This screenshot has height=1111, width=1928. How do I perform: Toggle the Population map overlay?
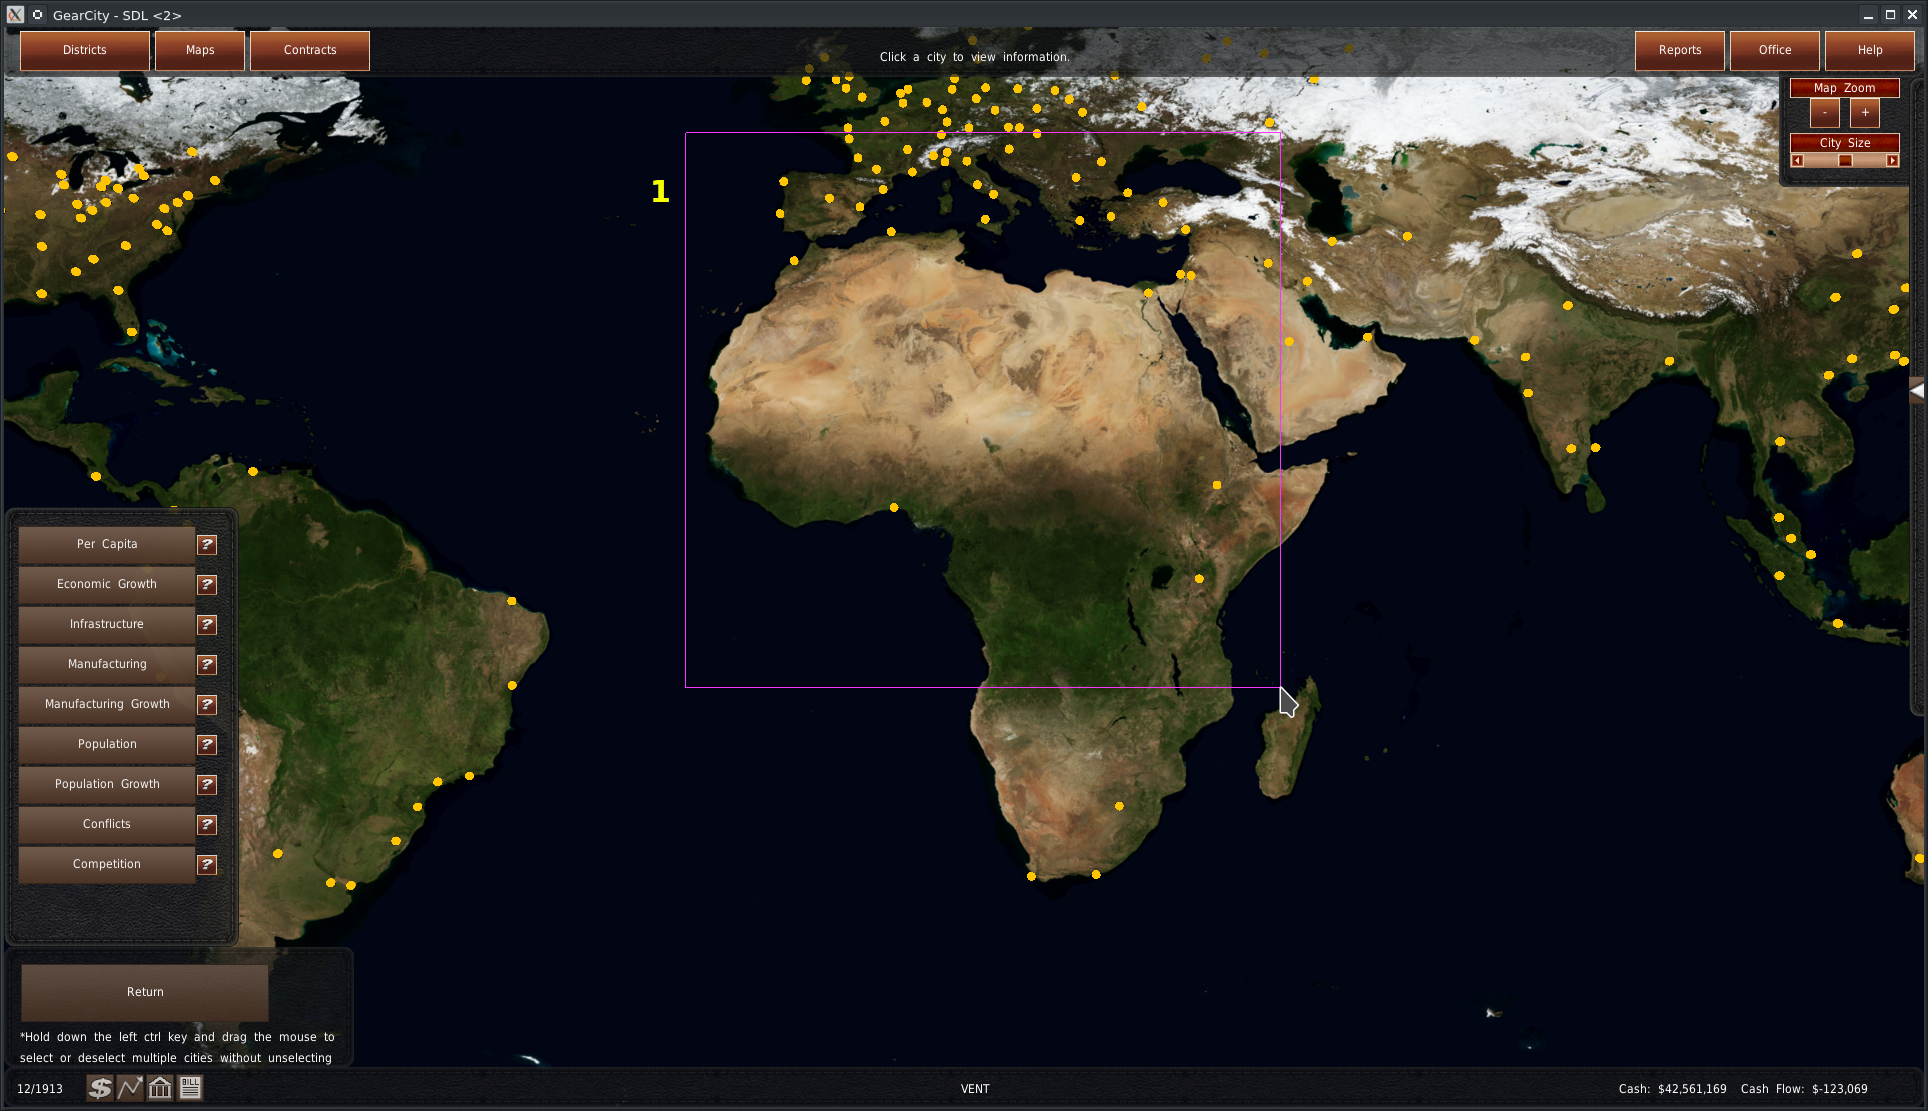(x=107, y=744)
